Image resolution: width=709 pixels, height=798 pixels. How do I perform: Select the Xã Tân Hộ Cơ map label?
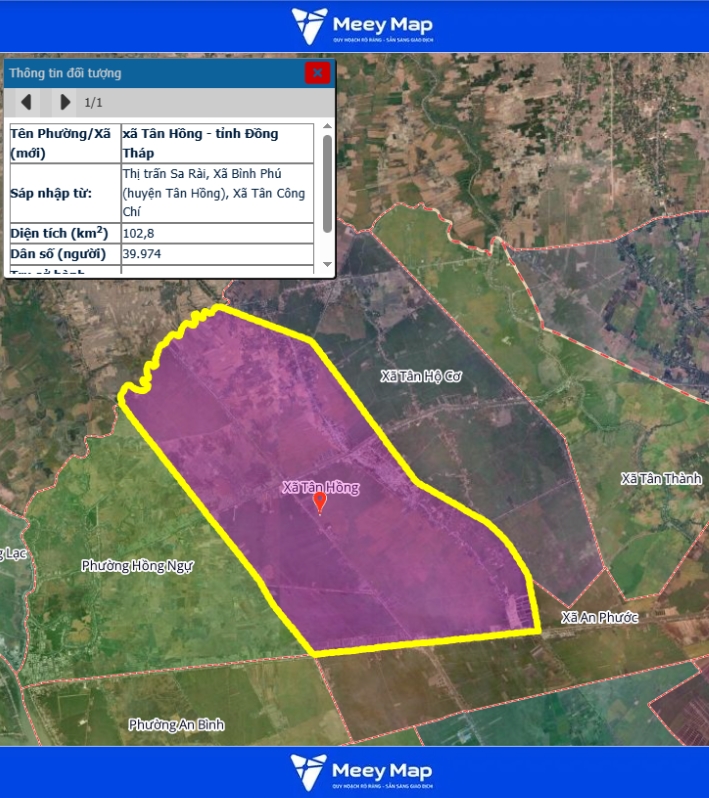(x=421, y=376)
